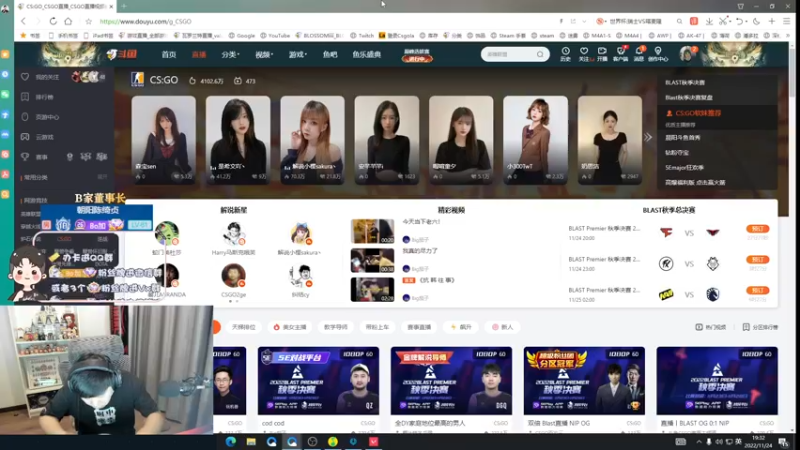Expand the 游戏 dropdown menu
Screen dimensions: 800x450
pos(297,55)
